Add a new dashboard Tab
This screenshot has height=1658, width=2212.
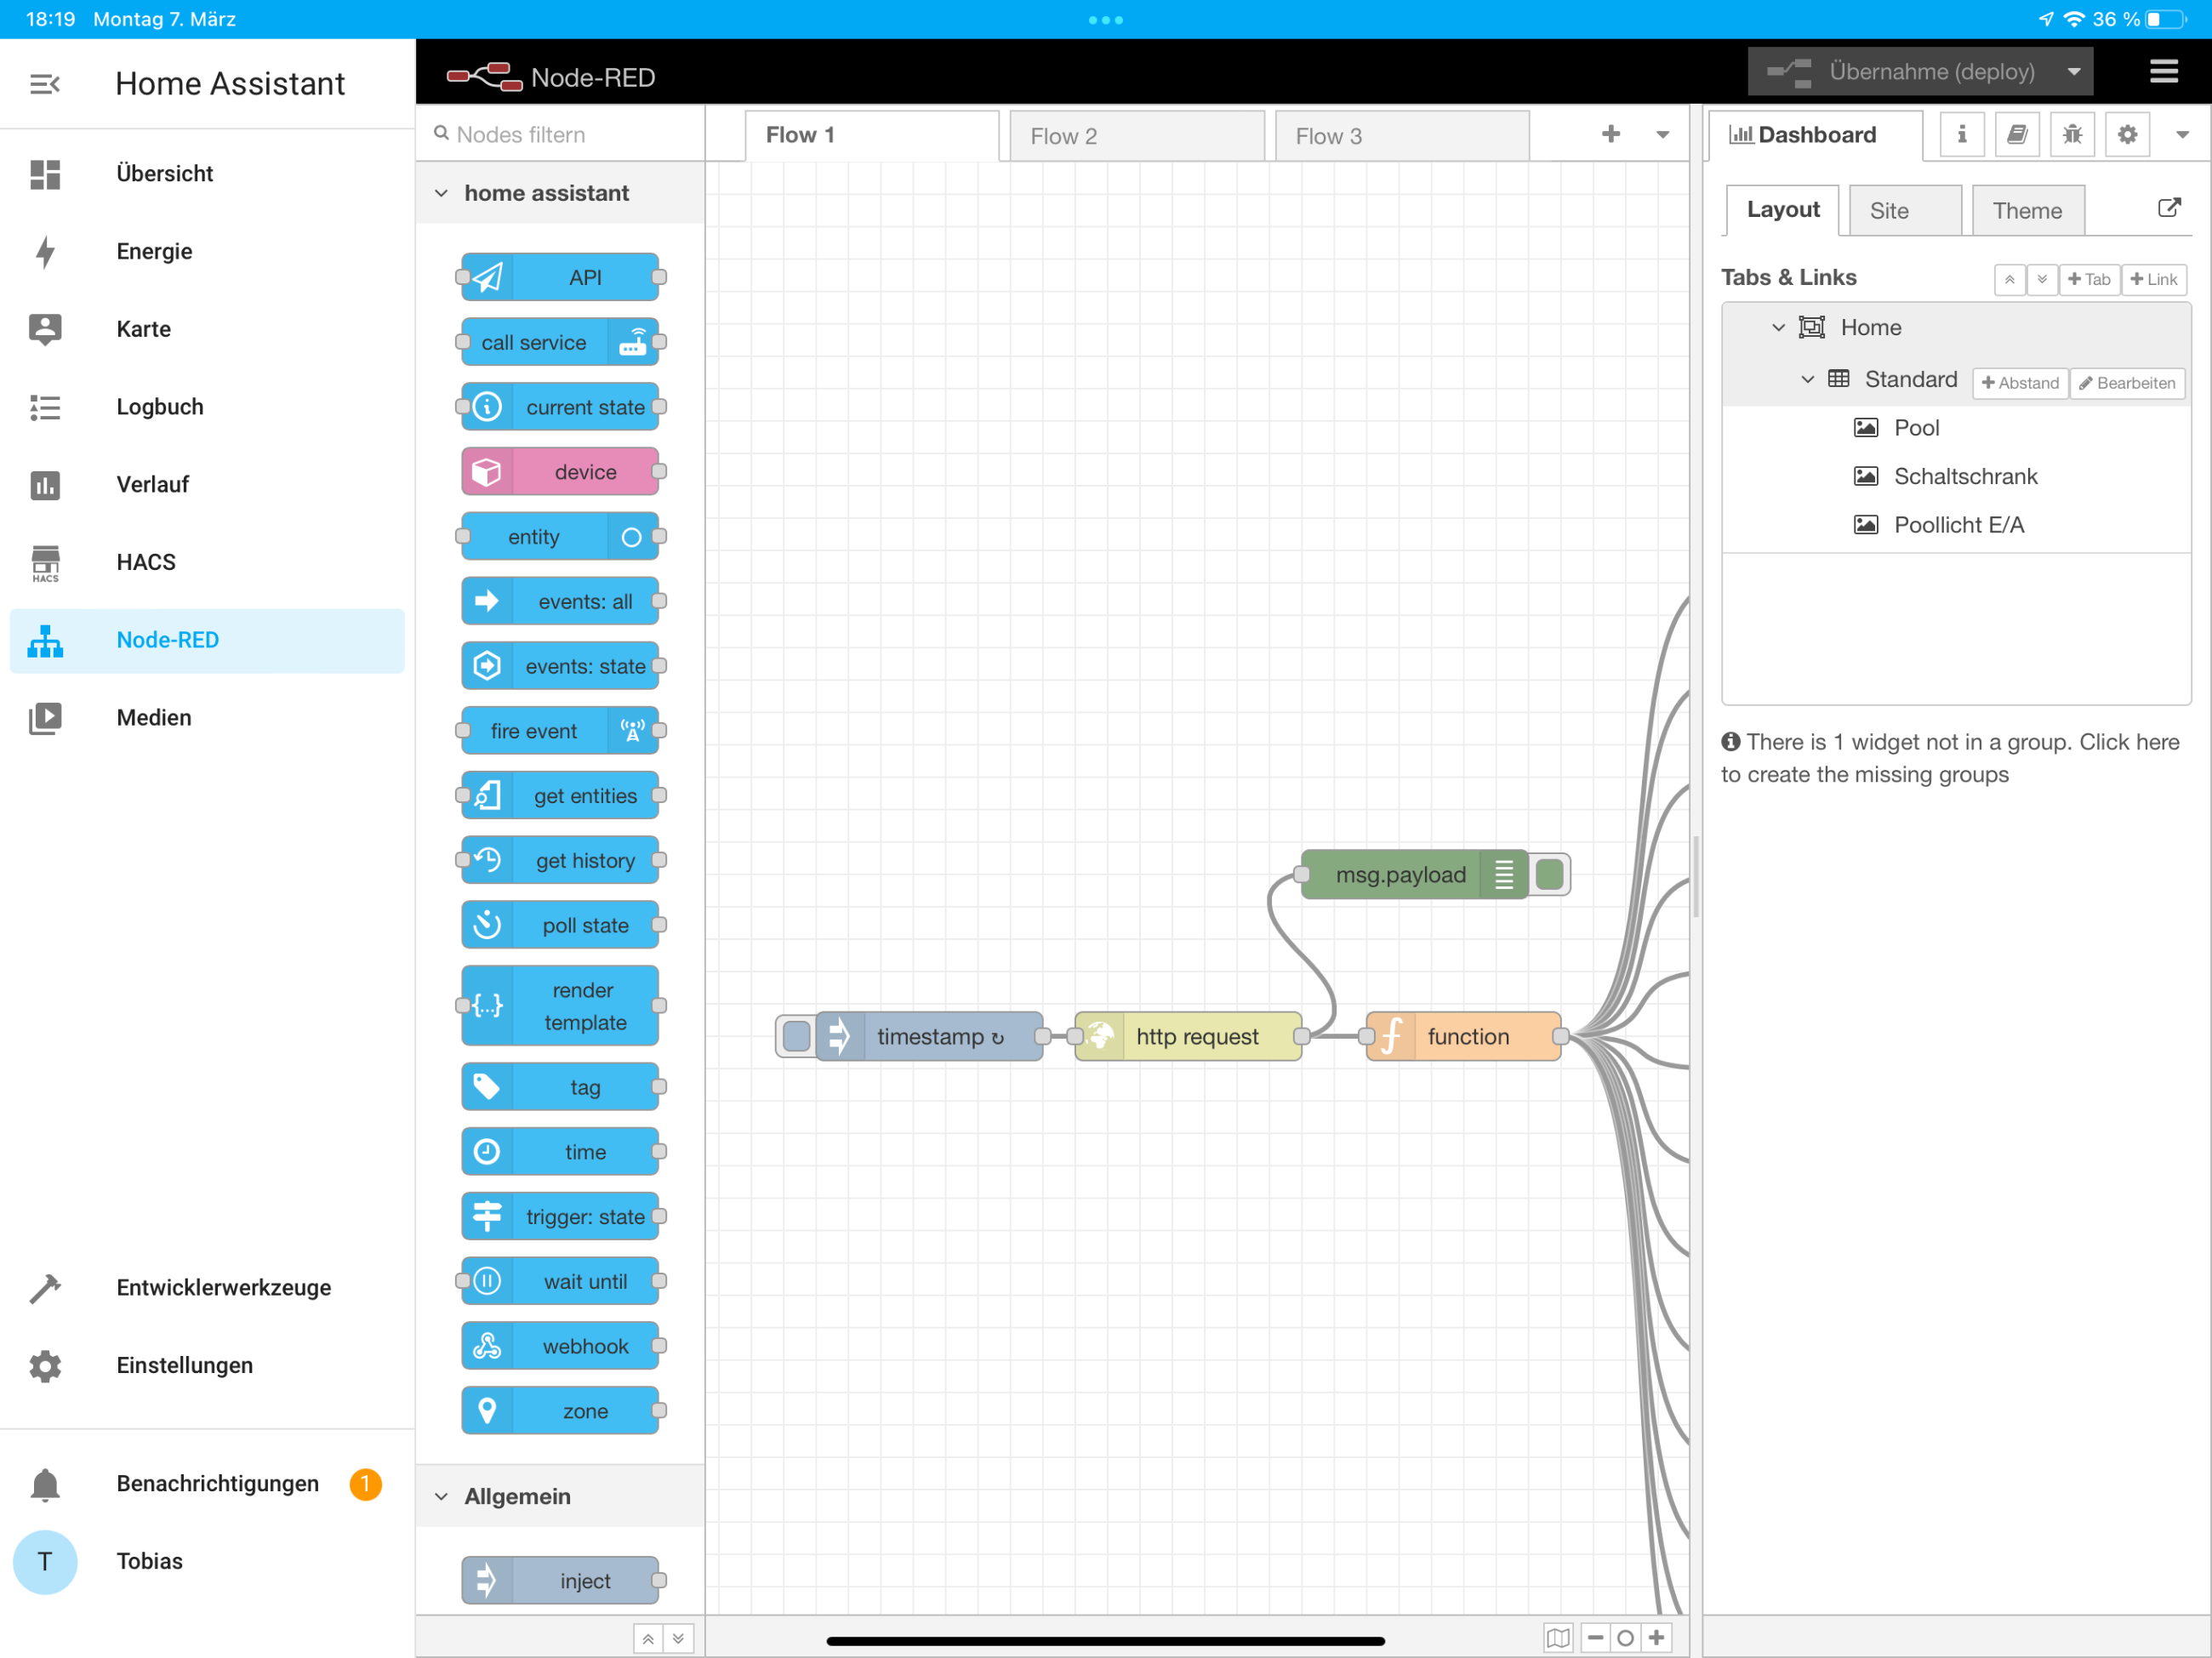[2089, 280]
